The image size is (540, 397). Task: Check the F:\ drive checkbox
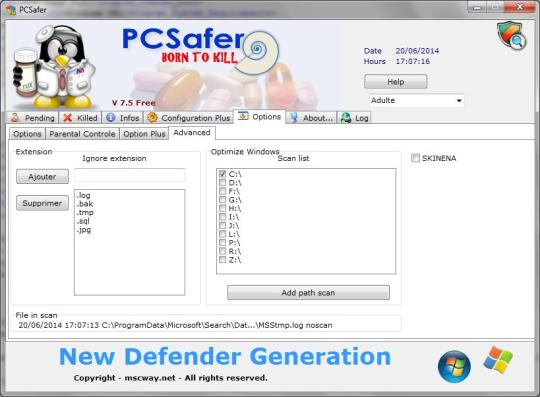222,191
